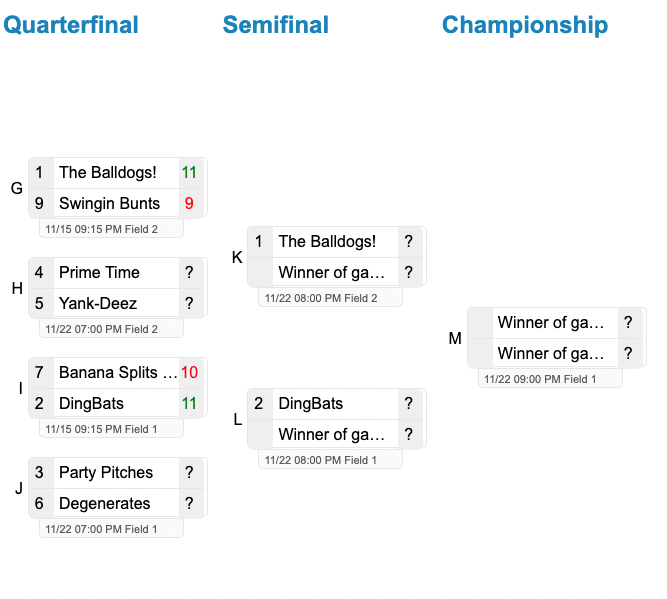
Task: Open the Yank-Deez team entry
Action: [98, 304]
